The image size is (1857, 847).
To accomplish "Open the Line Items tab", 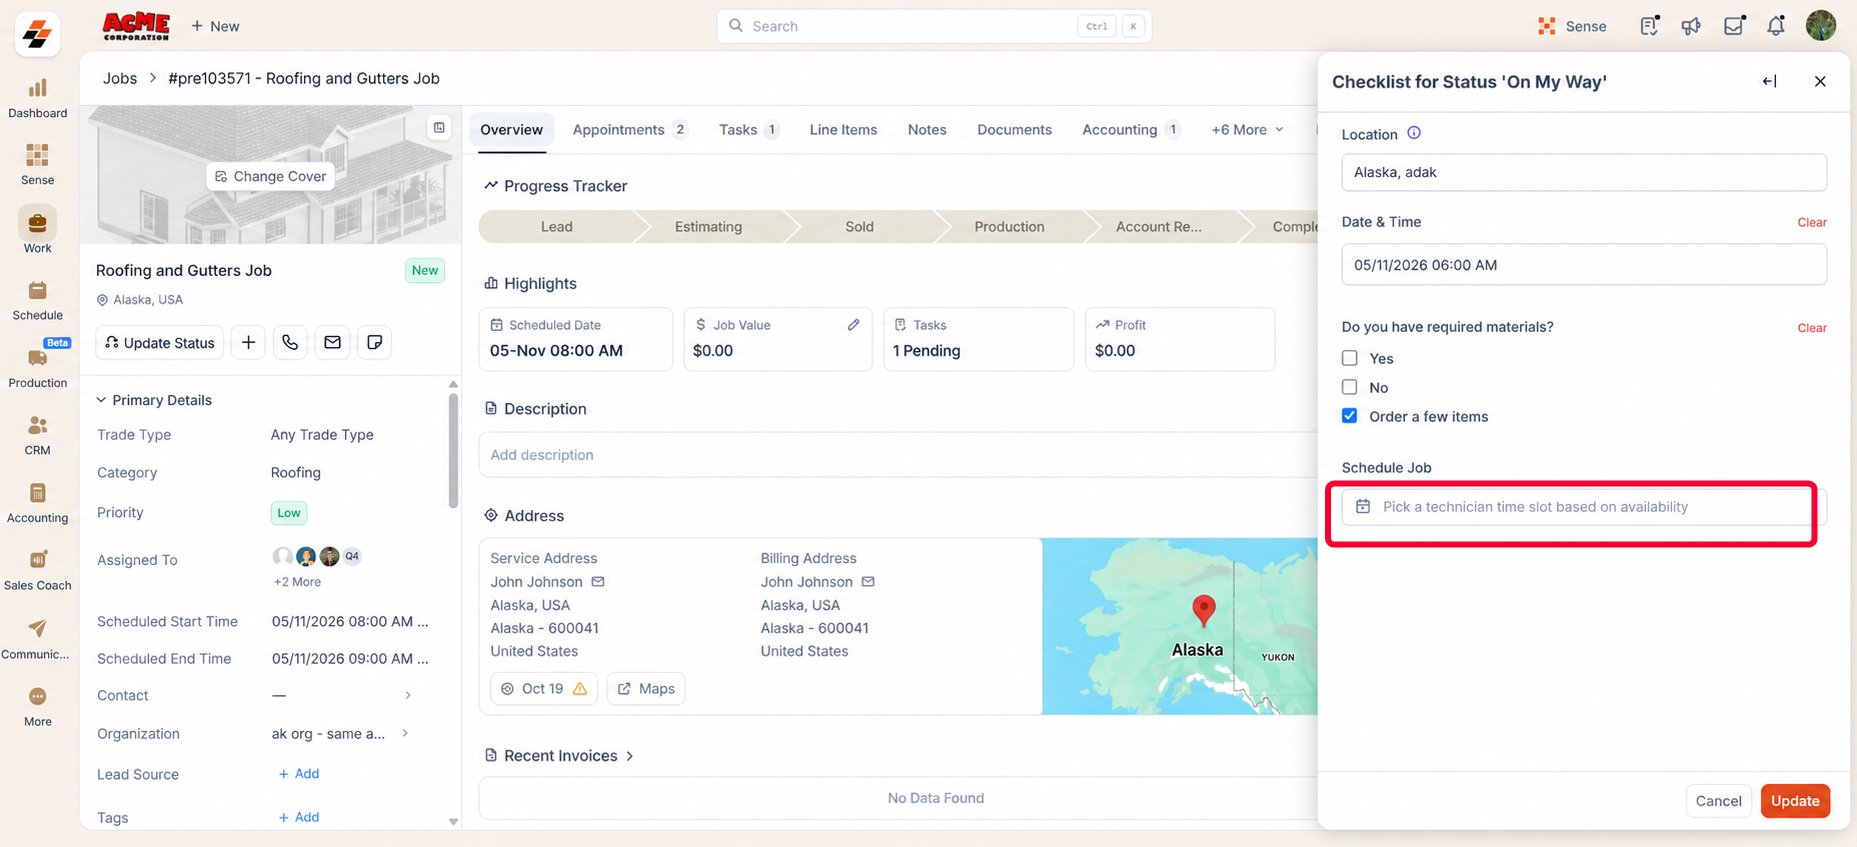I will tap(843, 130).
